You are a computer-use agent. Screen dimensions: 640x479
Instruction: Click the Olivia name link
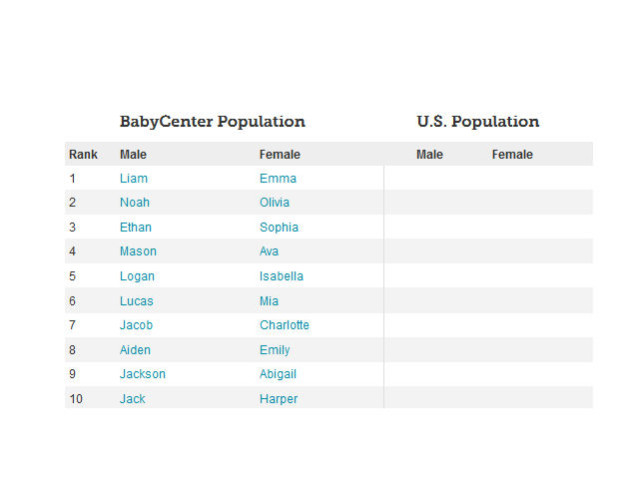[274, 202]
